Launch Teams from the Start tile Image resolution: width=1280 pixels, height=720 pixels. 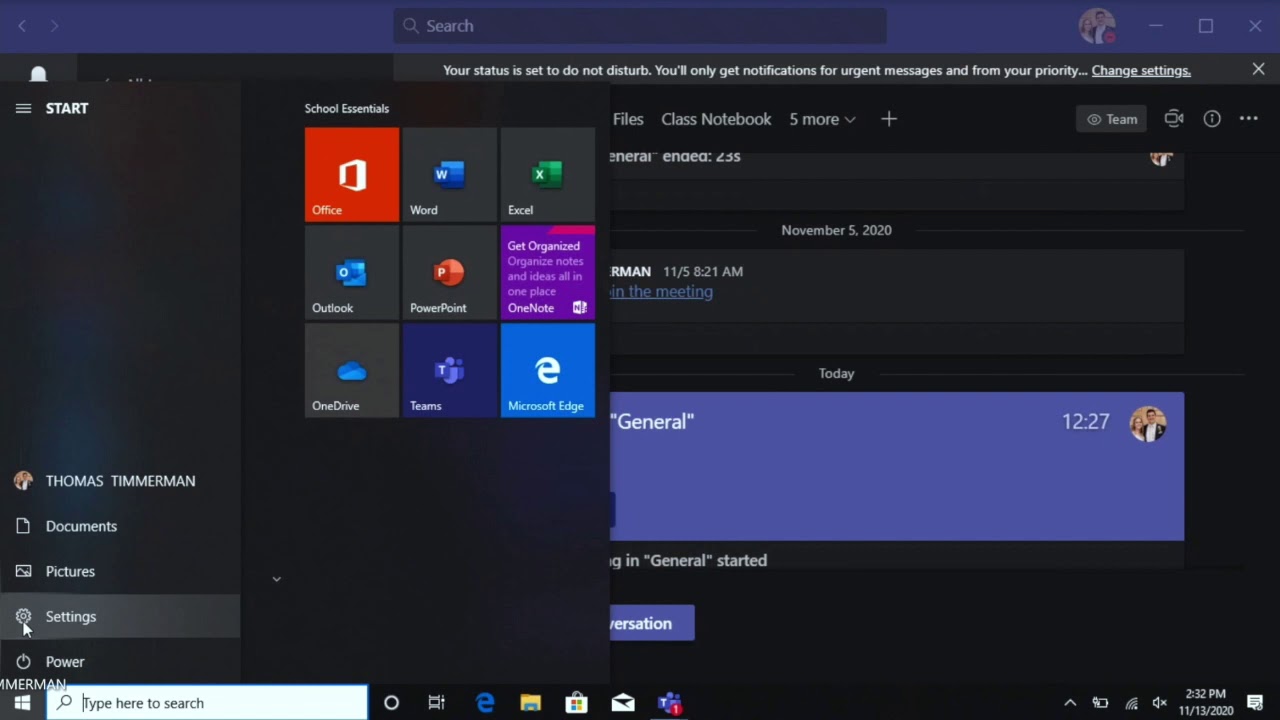pyautogui.click(x=450, y=370)
